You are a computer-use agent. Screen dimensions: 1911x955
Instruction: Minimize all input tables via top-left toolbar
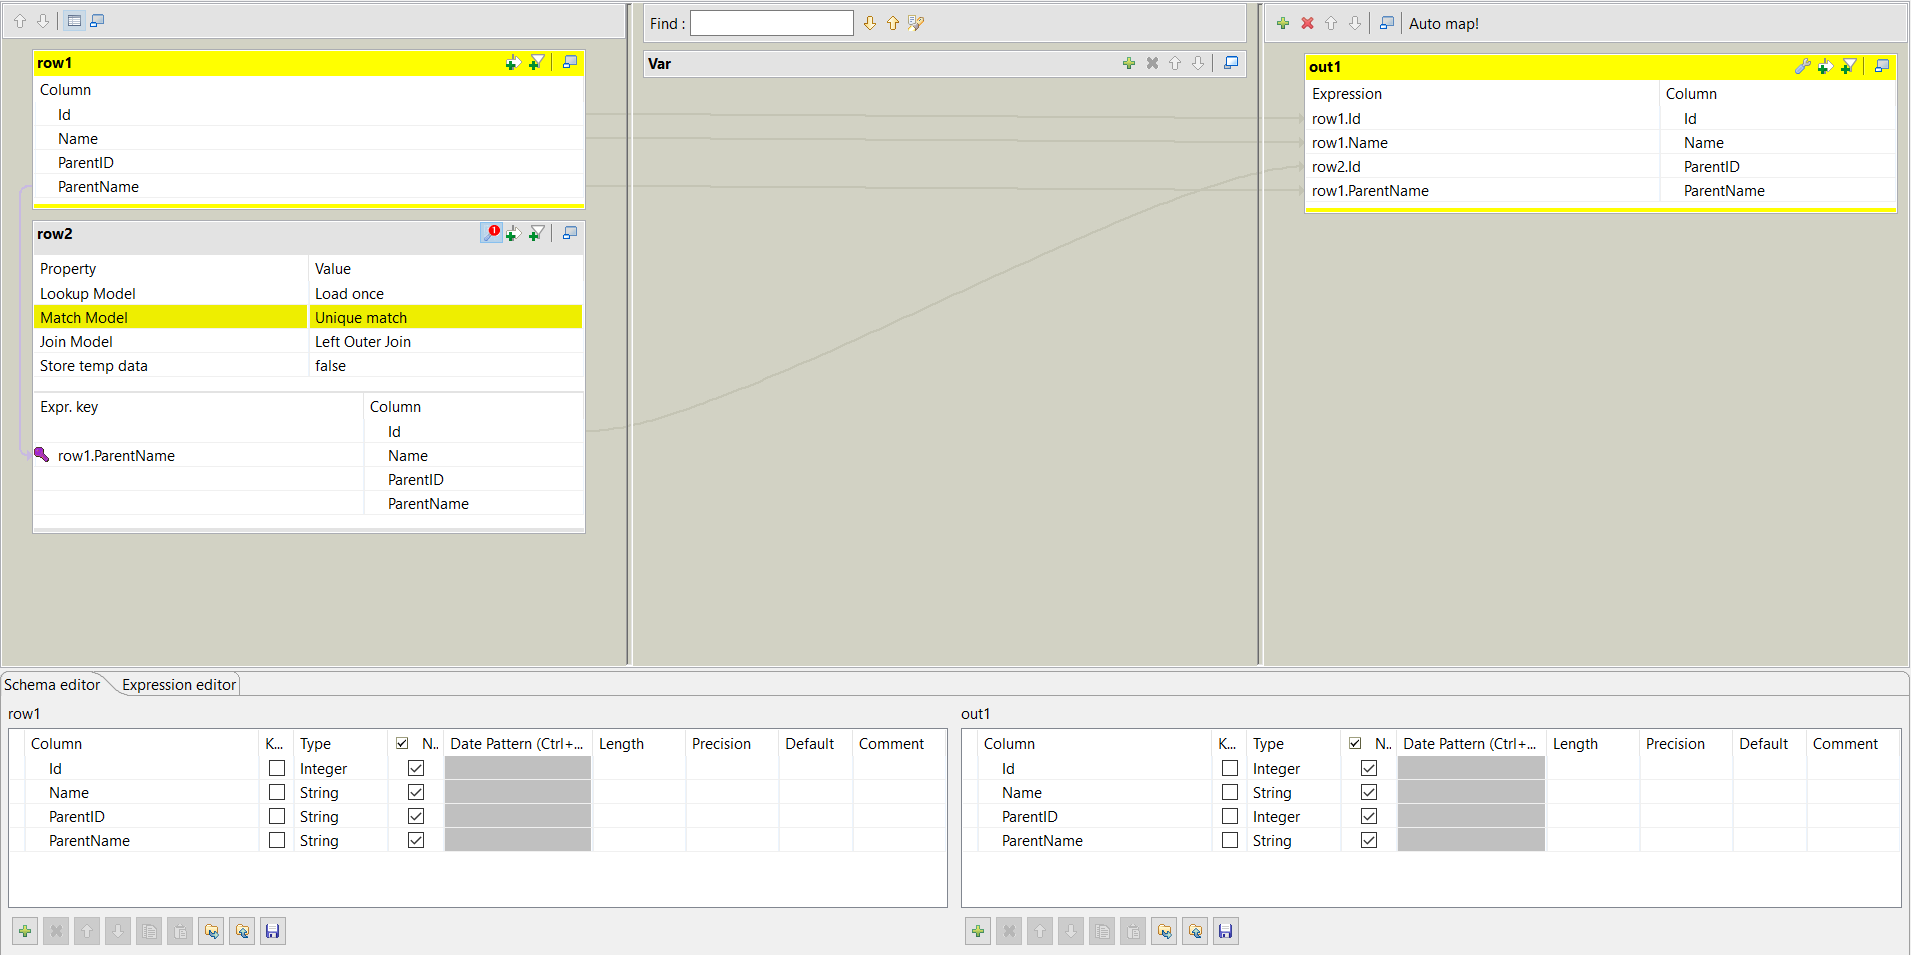pos(97,21)
